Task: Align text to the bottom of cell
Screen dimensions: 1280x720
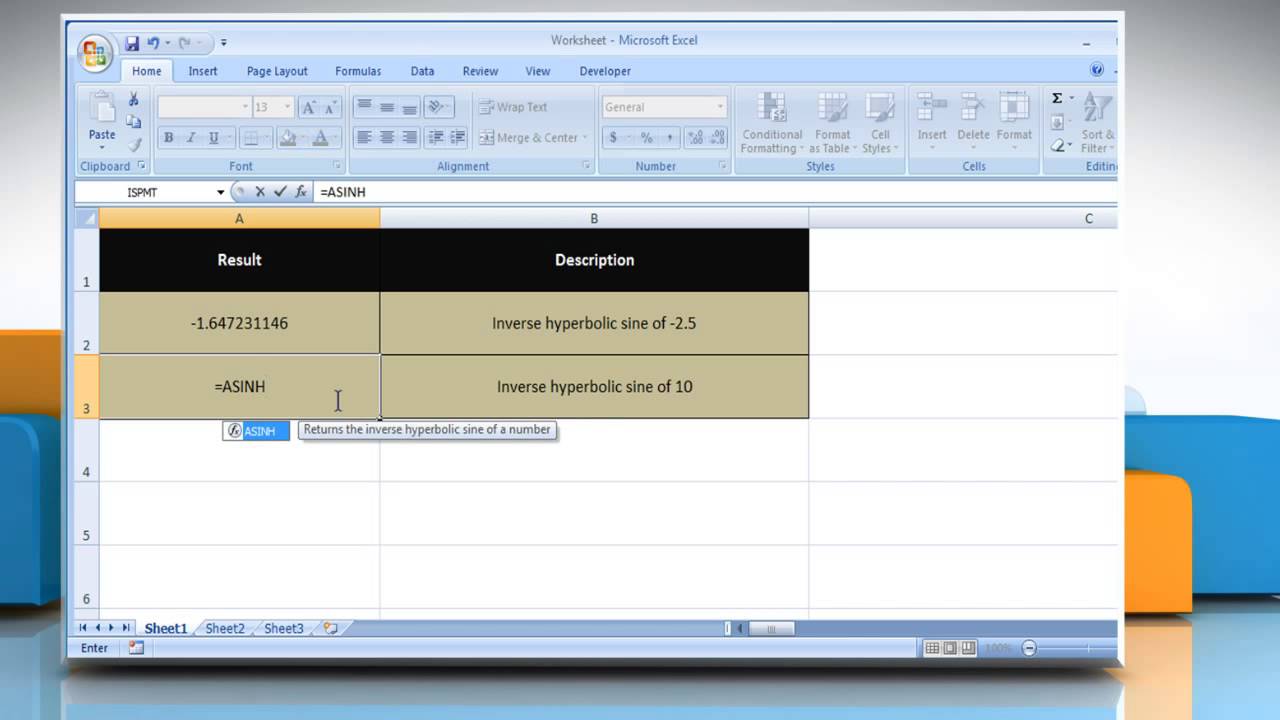Action: coord(408,107)
